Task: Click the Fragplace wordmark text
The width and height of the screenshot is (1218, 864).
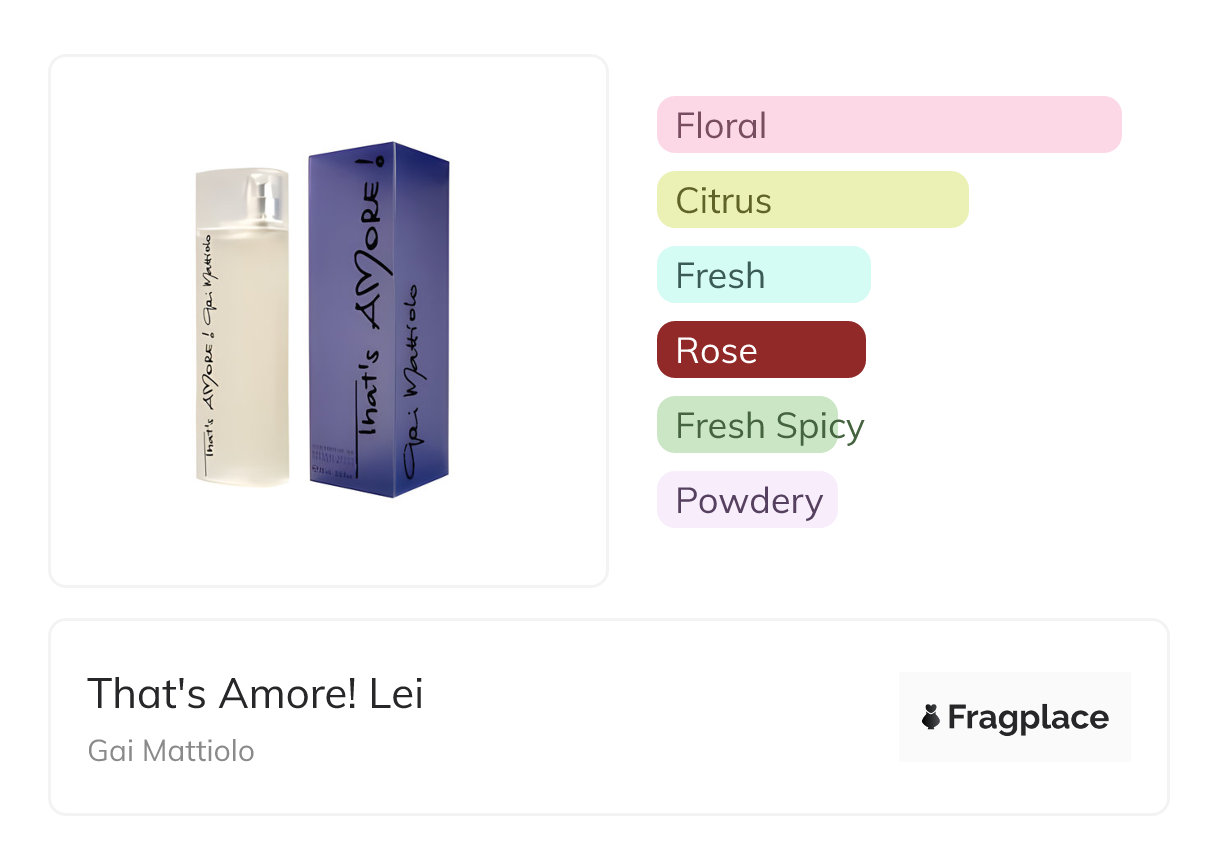Action: tap(1028, 717)
